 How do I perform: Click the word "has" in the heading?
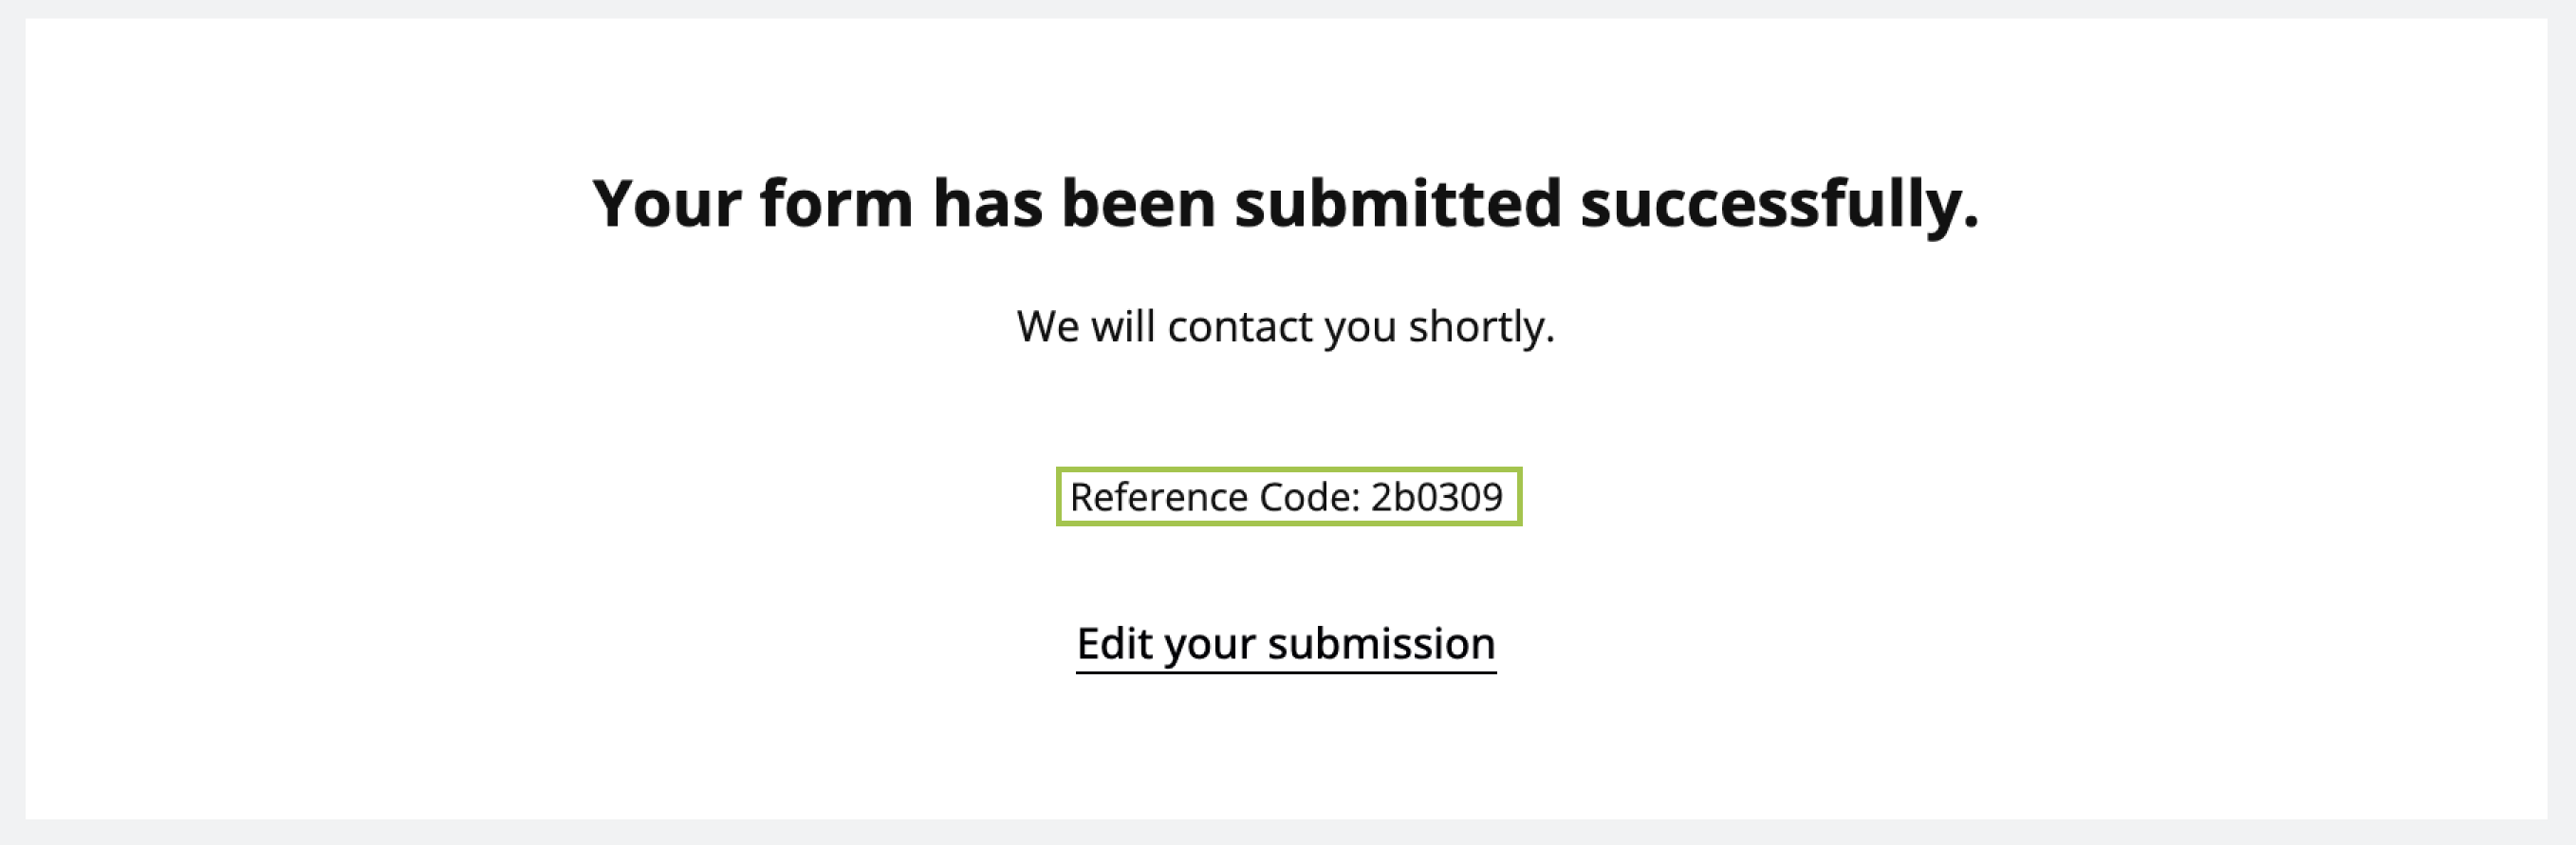(x=987, y=204)
